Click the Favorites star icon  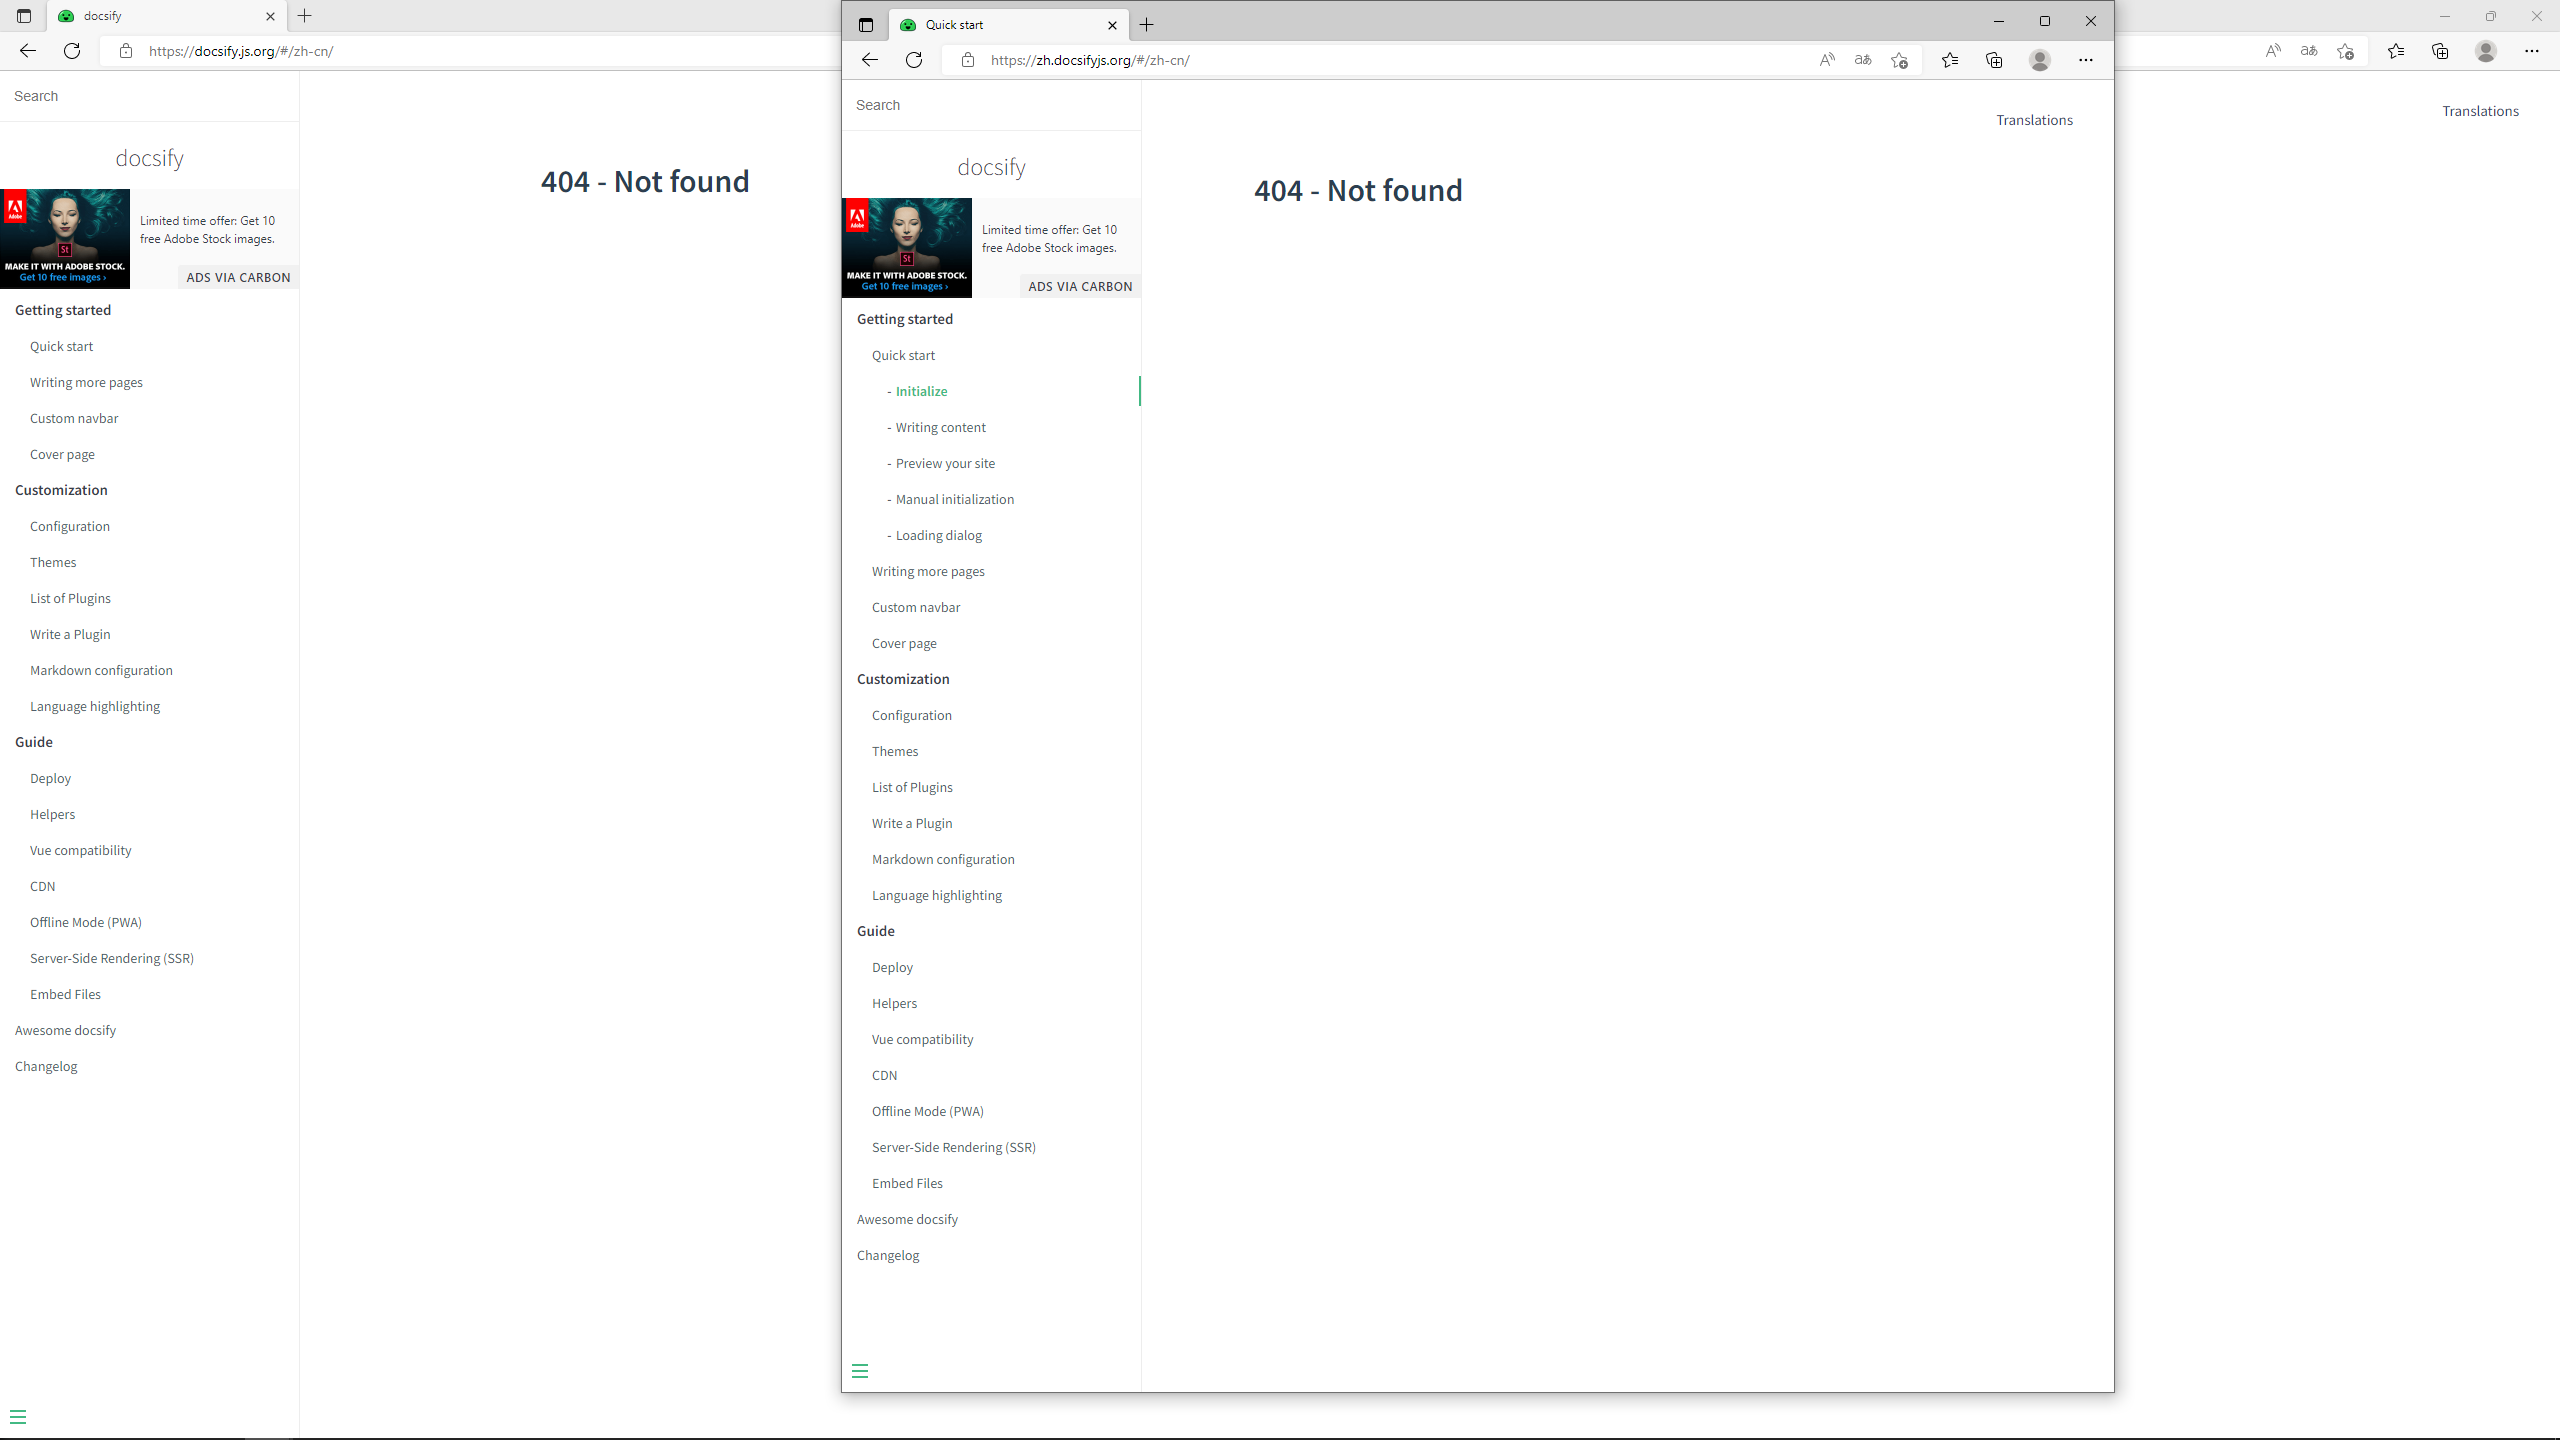click(1949, 60)
